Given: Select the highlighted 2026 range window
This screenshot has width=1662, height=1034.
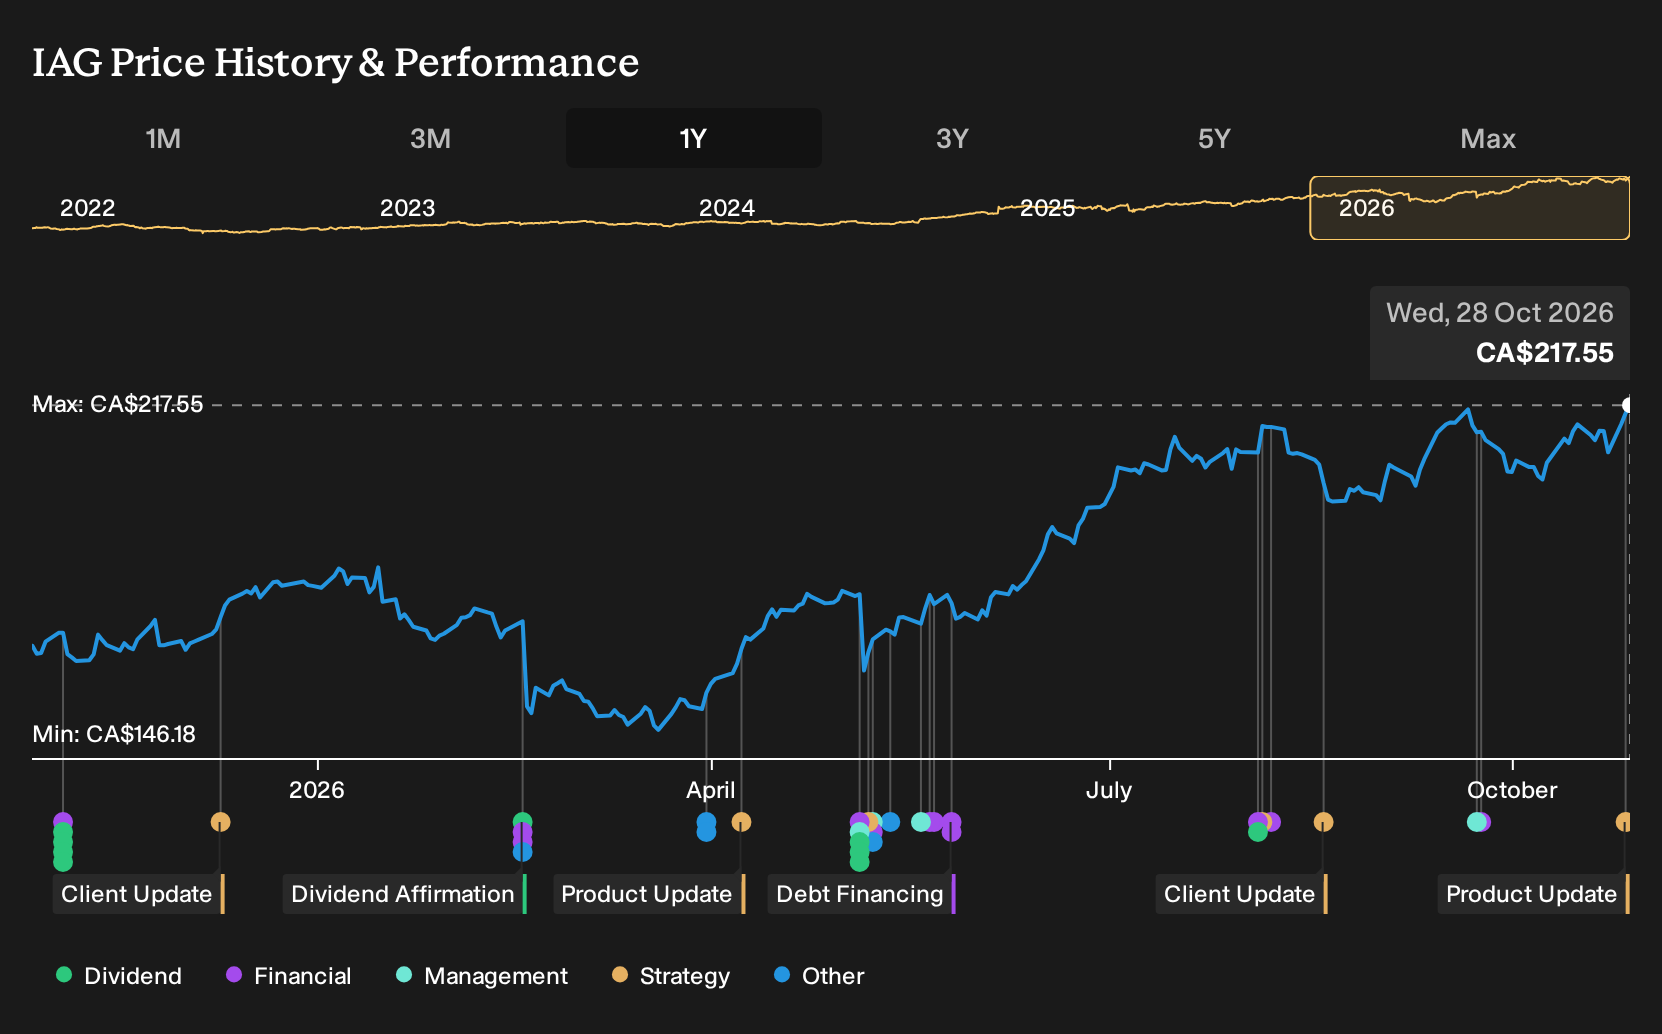Looking at the screenshot, I should 1469,208.
